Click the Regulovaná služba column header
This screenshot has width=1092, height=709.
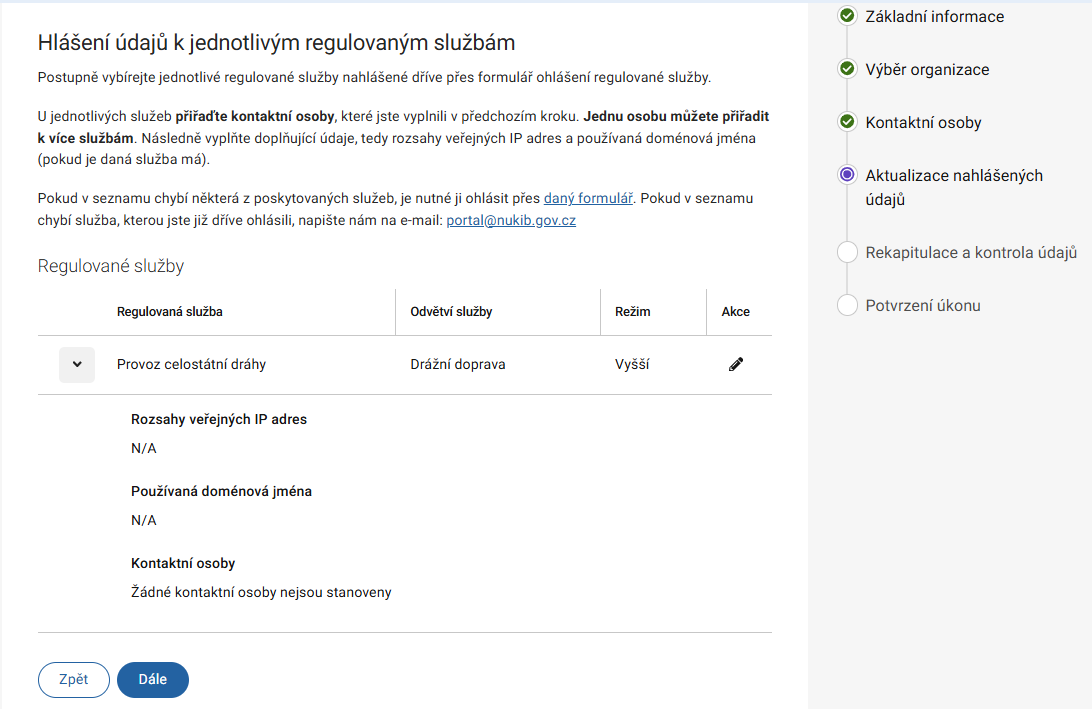(169, 312)
